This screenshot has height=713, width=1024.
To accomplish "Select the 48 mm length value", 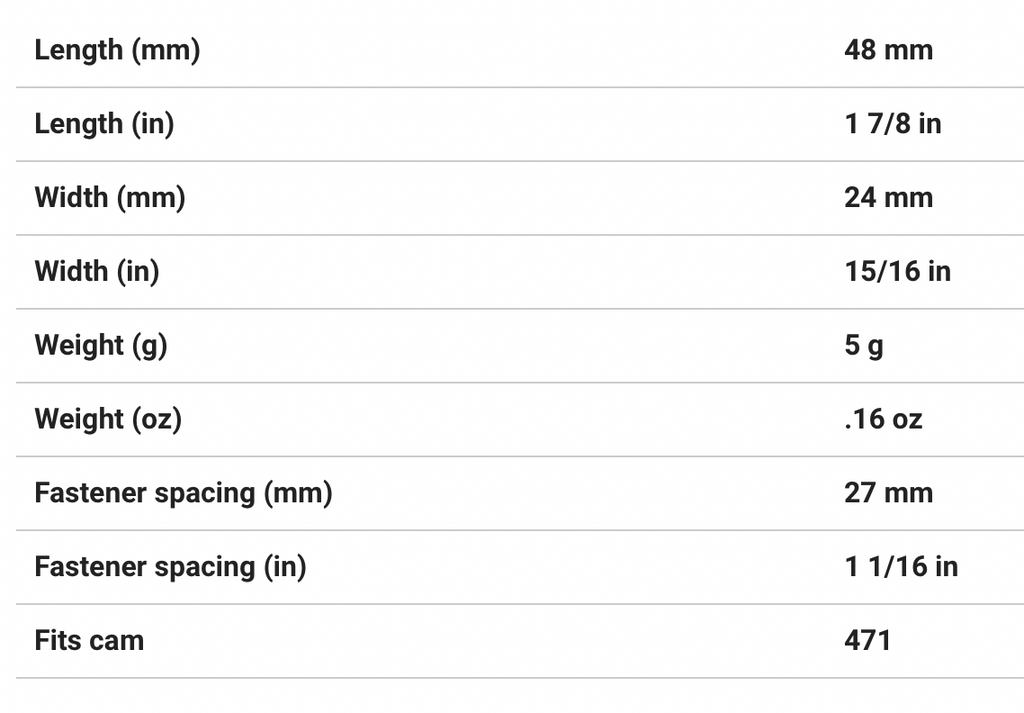I will point(888,50).
